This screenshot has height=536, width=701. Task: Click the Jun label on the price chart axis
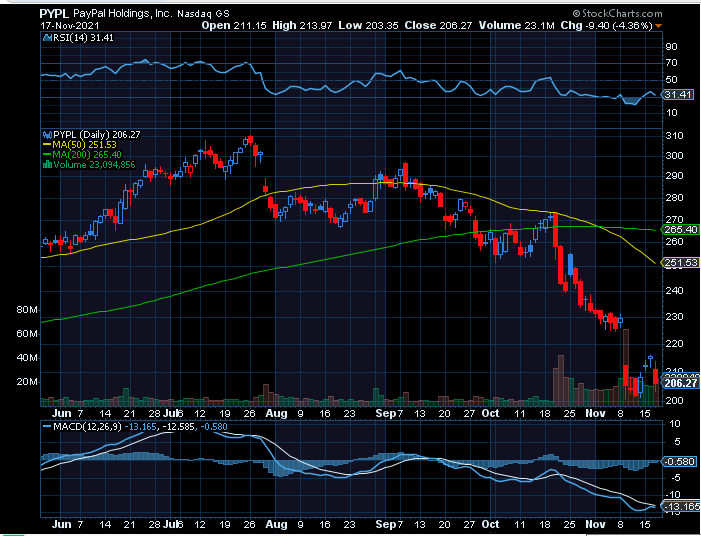61,414
